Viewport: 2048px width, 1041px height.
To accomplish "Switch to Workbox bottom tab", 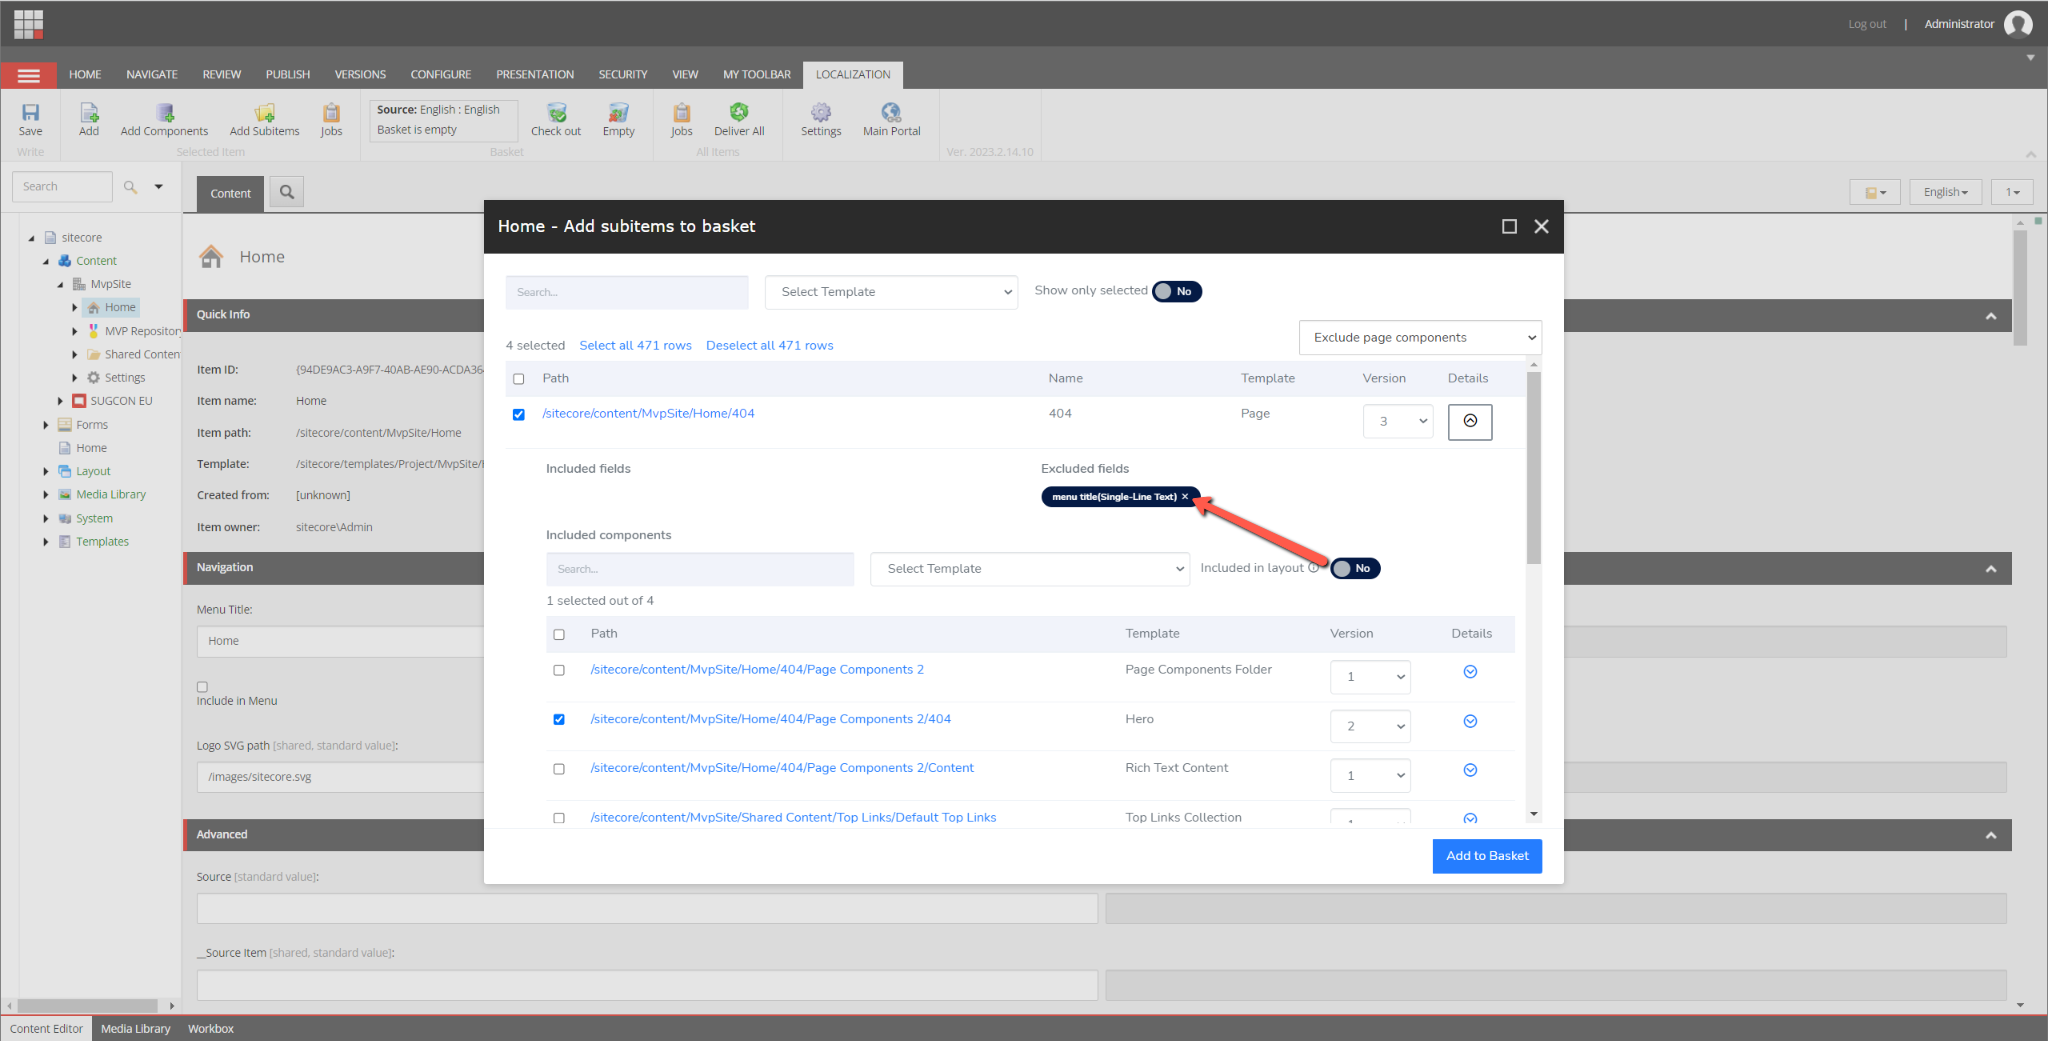I will [x=211, y=1028].
